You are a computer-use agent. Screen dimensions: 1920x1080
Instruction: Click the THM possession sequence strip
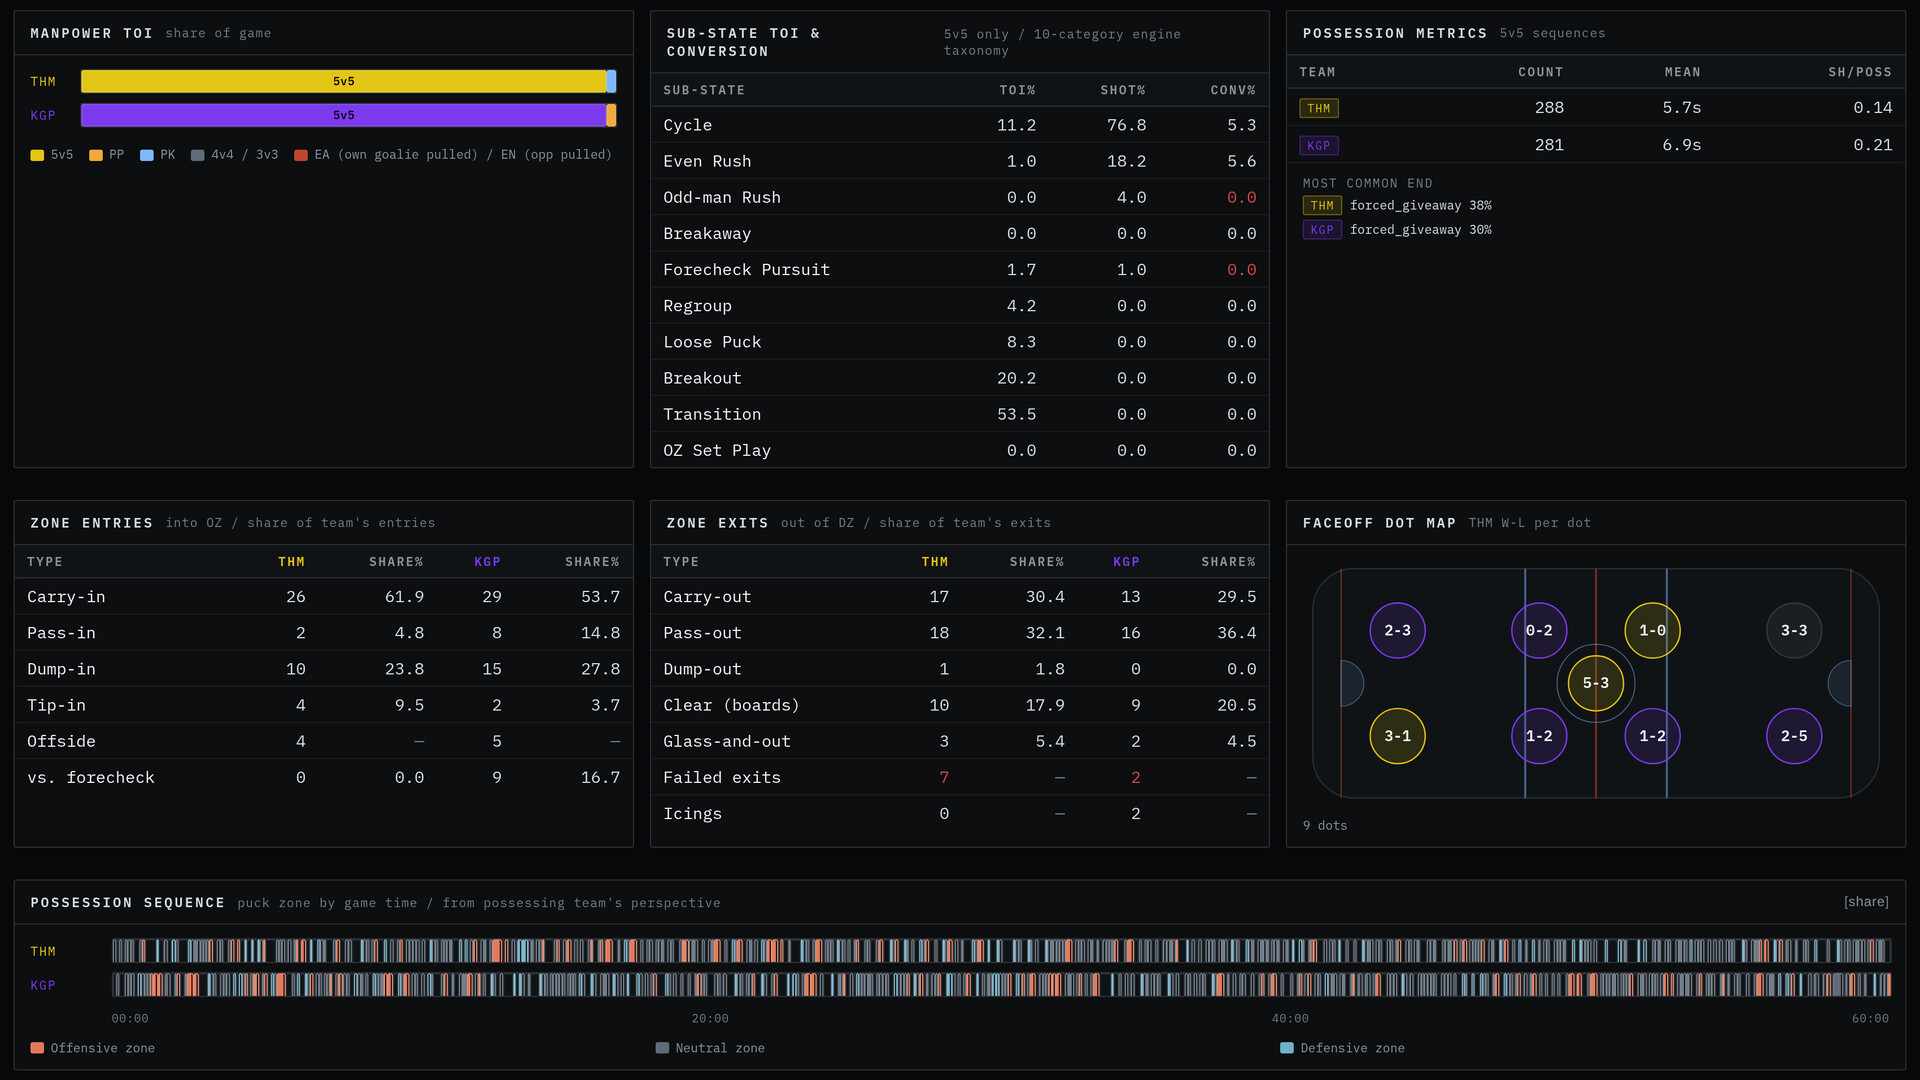1001,950
